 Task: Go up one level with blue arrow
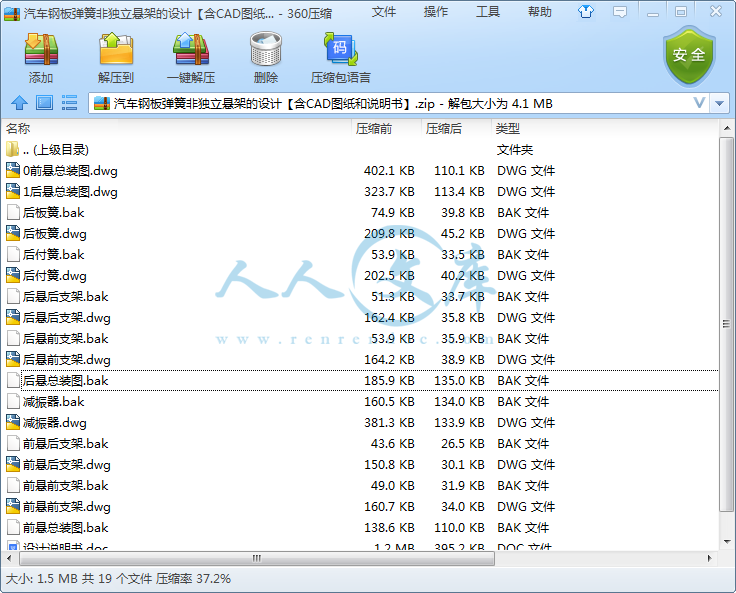[x=19, y=103]
